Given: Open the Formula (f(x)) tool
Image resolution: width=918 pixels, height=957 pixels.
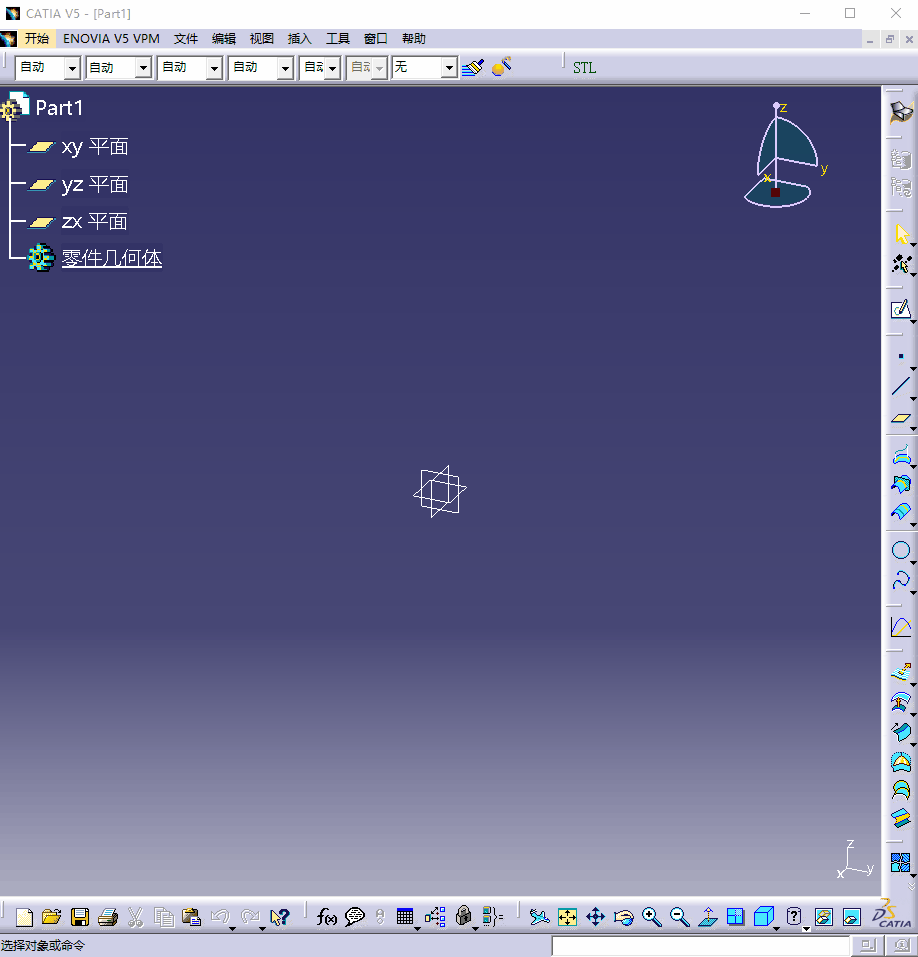Looking at the screenshot, I should point(325,916).
